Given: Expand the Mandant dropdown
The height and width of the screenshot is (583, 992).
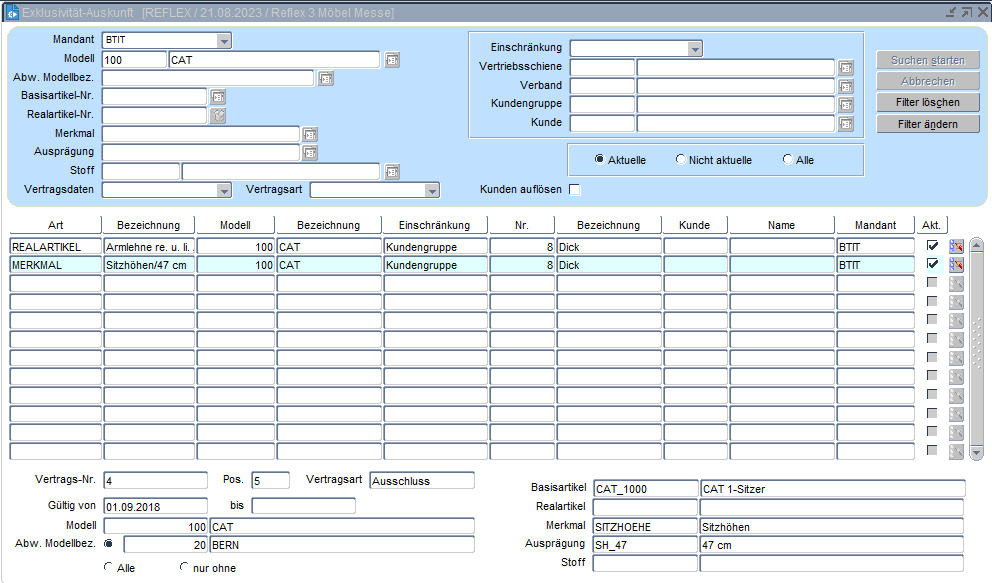Looking at the screenshot, I should (224, 41).
